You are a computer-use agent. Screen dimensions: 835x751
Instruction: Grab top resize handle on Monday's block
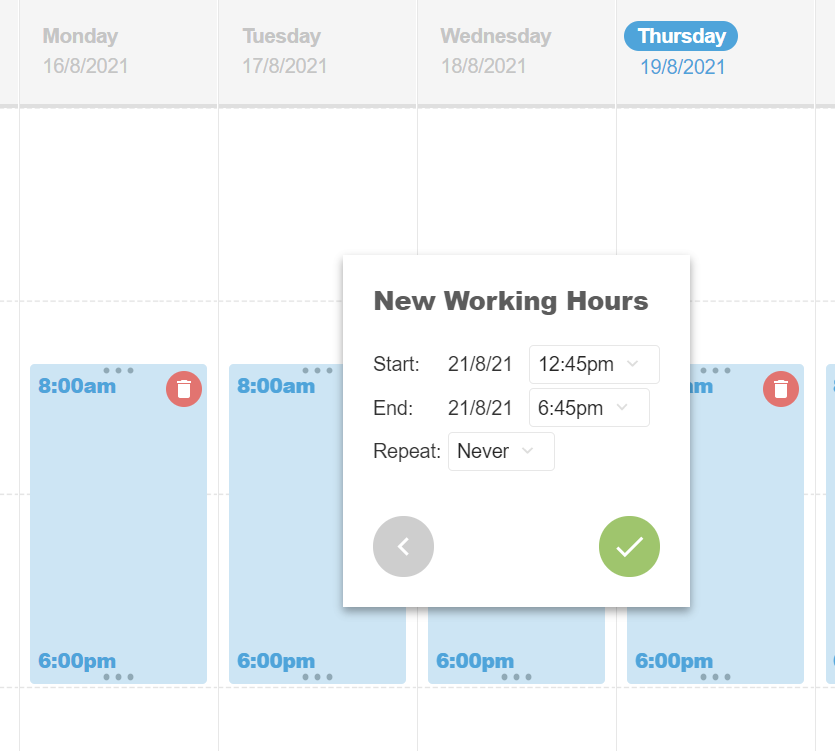click(x=118, y=371)
